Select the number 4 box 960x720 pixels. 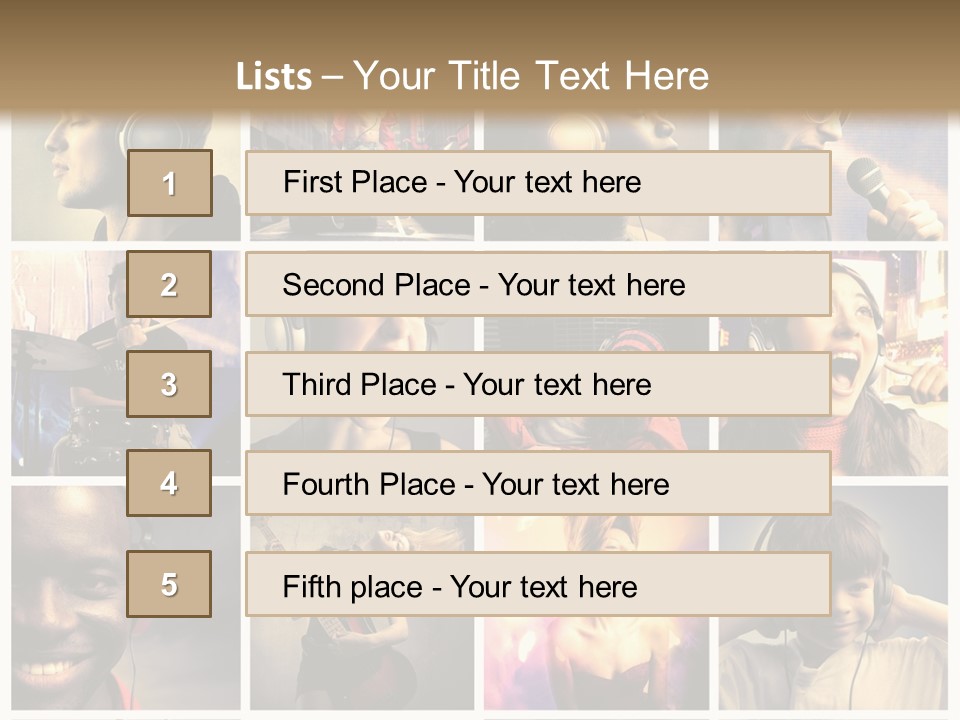[169, 483]
